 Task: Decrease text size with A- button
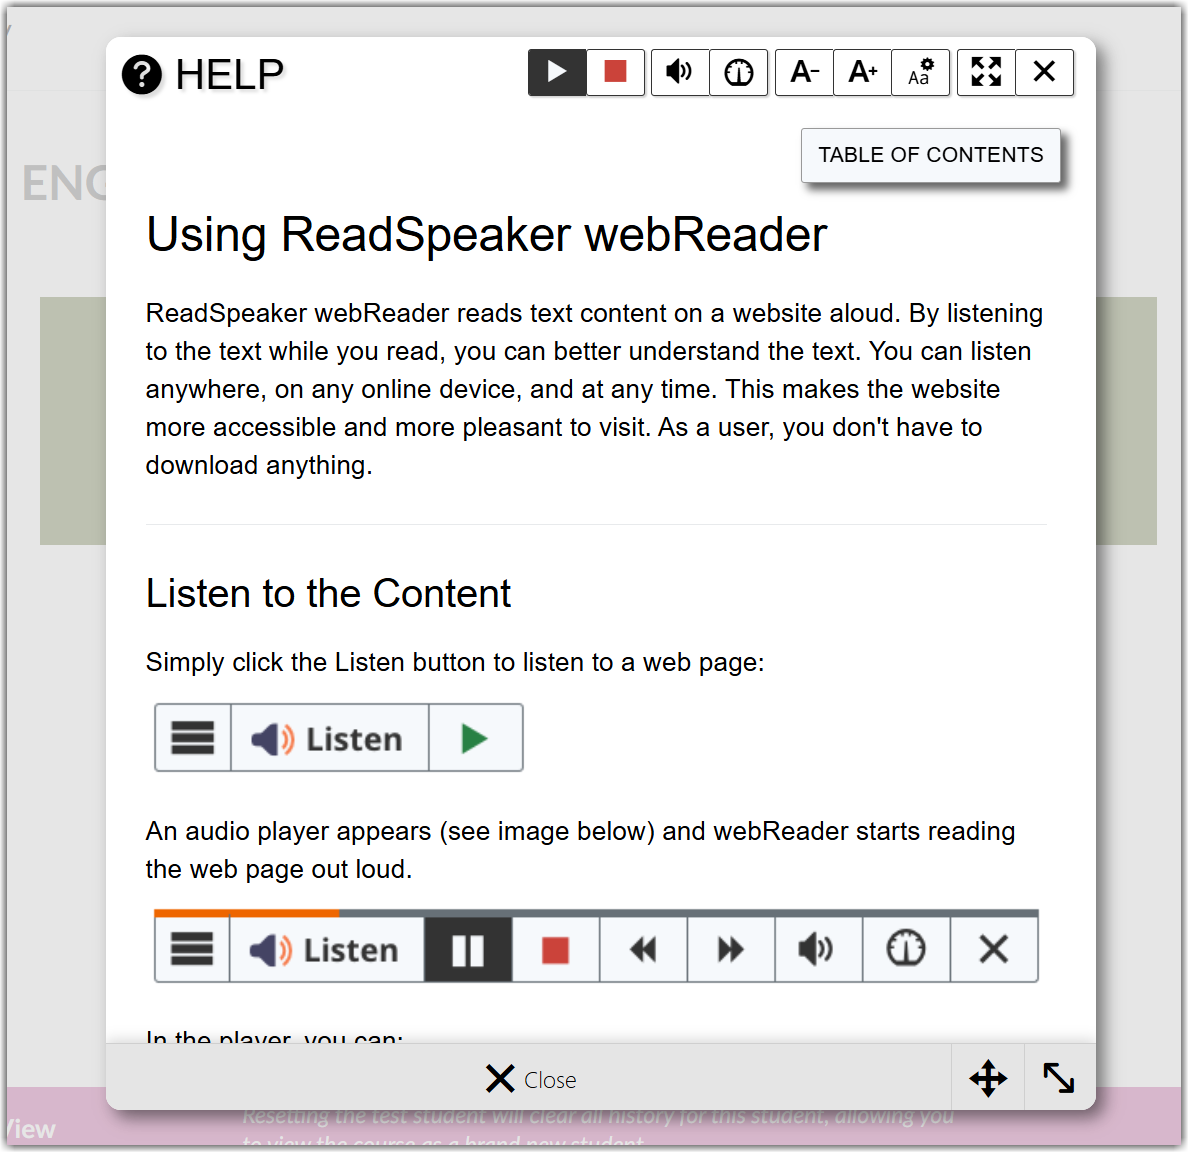[805, 73]
